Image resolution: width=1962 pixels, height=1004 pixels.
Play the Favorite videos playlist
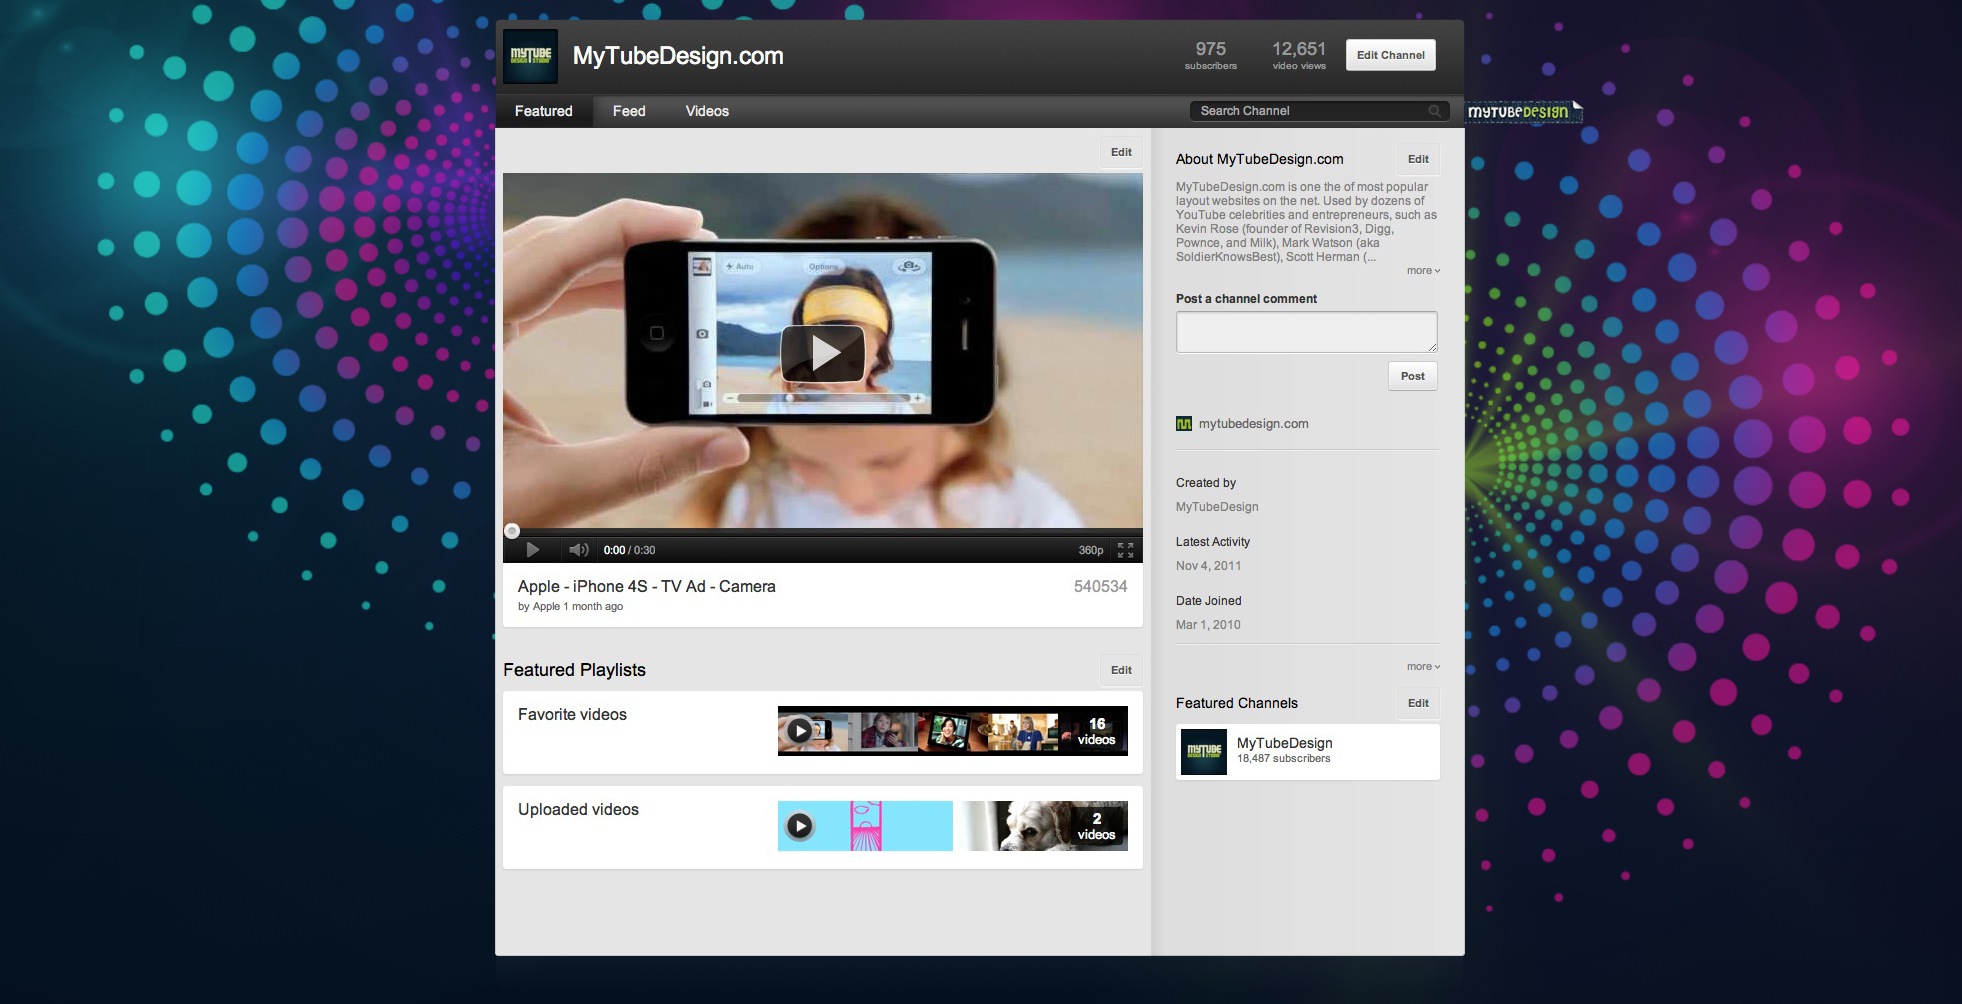[x=799, y=731]
